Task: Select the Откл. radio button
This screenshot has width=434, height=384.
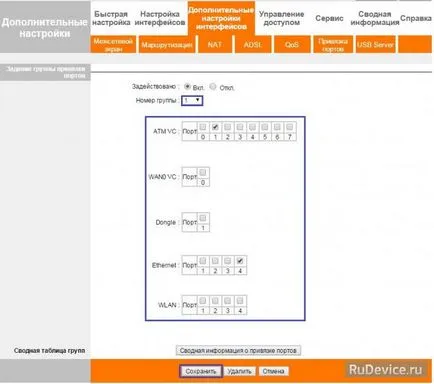Action: [213, 87]
